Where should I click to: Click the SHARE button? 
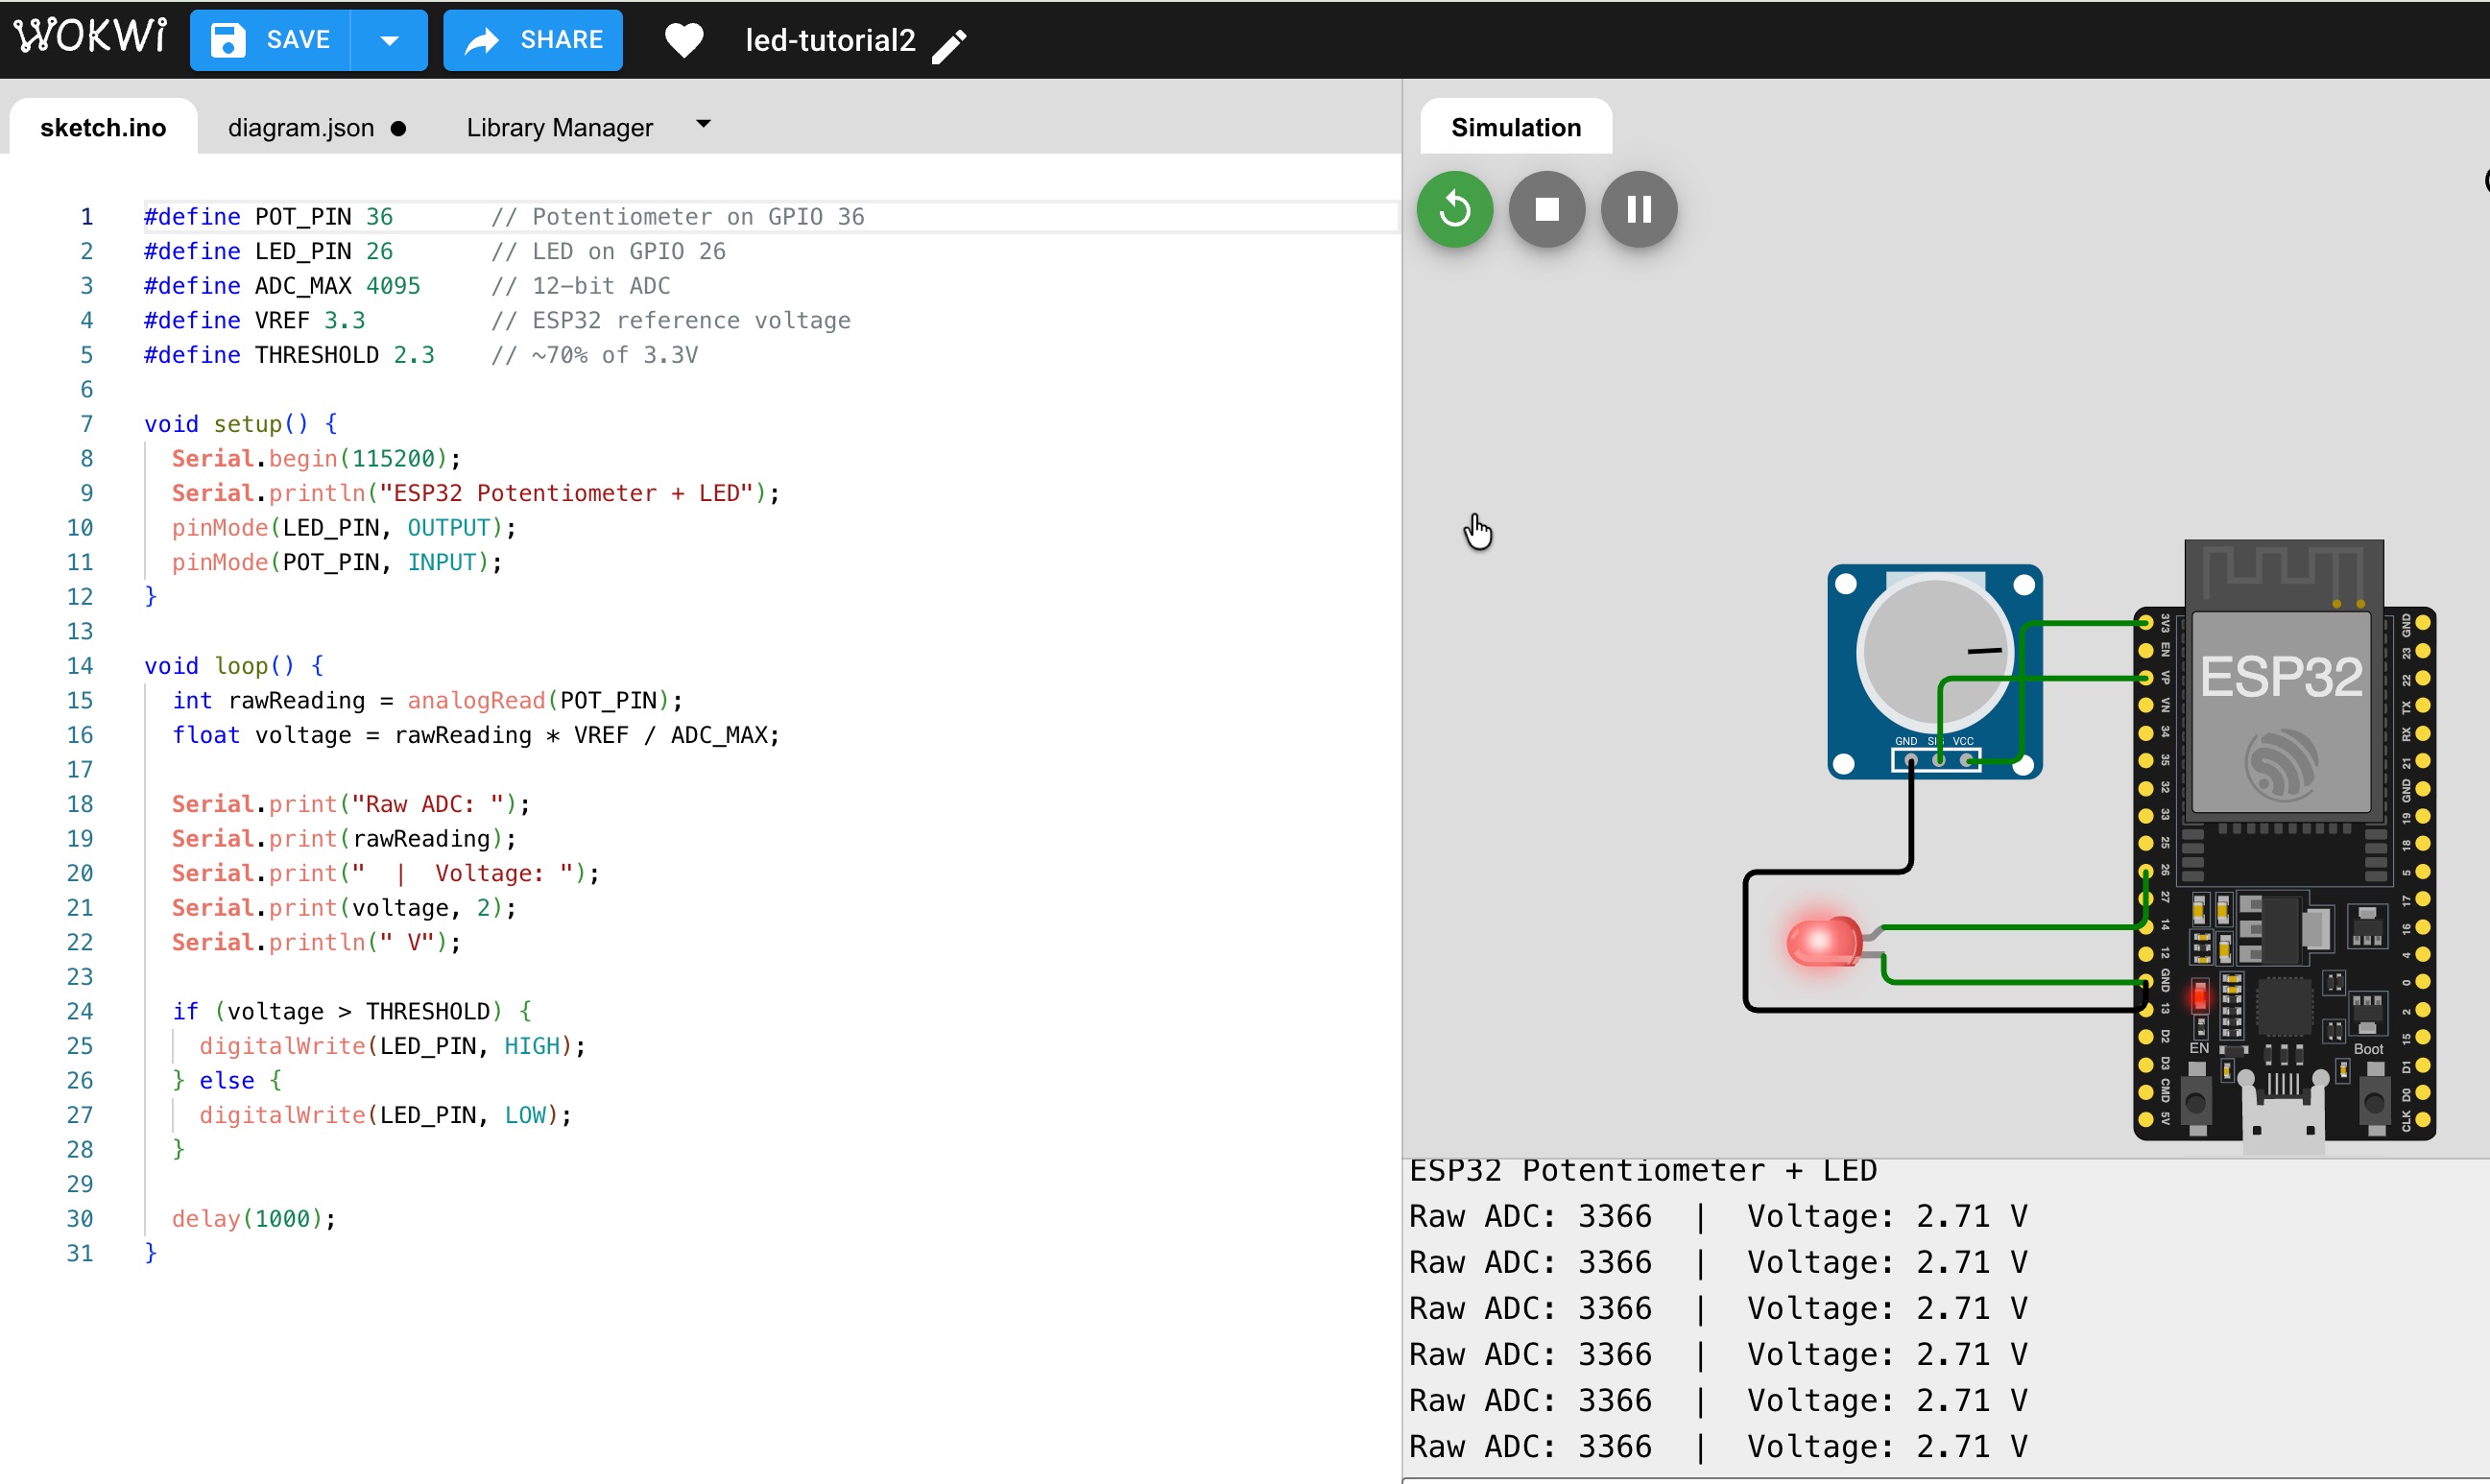tap(533, 40)
